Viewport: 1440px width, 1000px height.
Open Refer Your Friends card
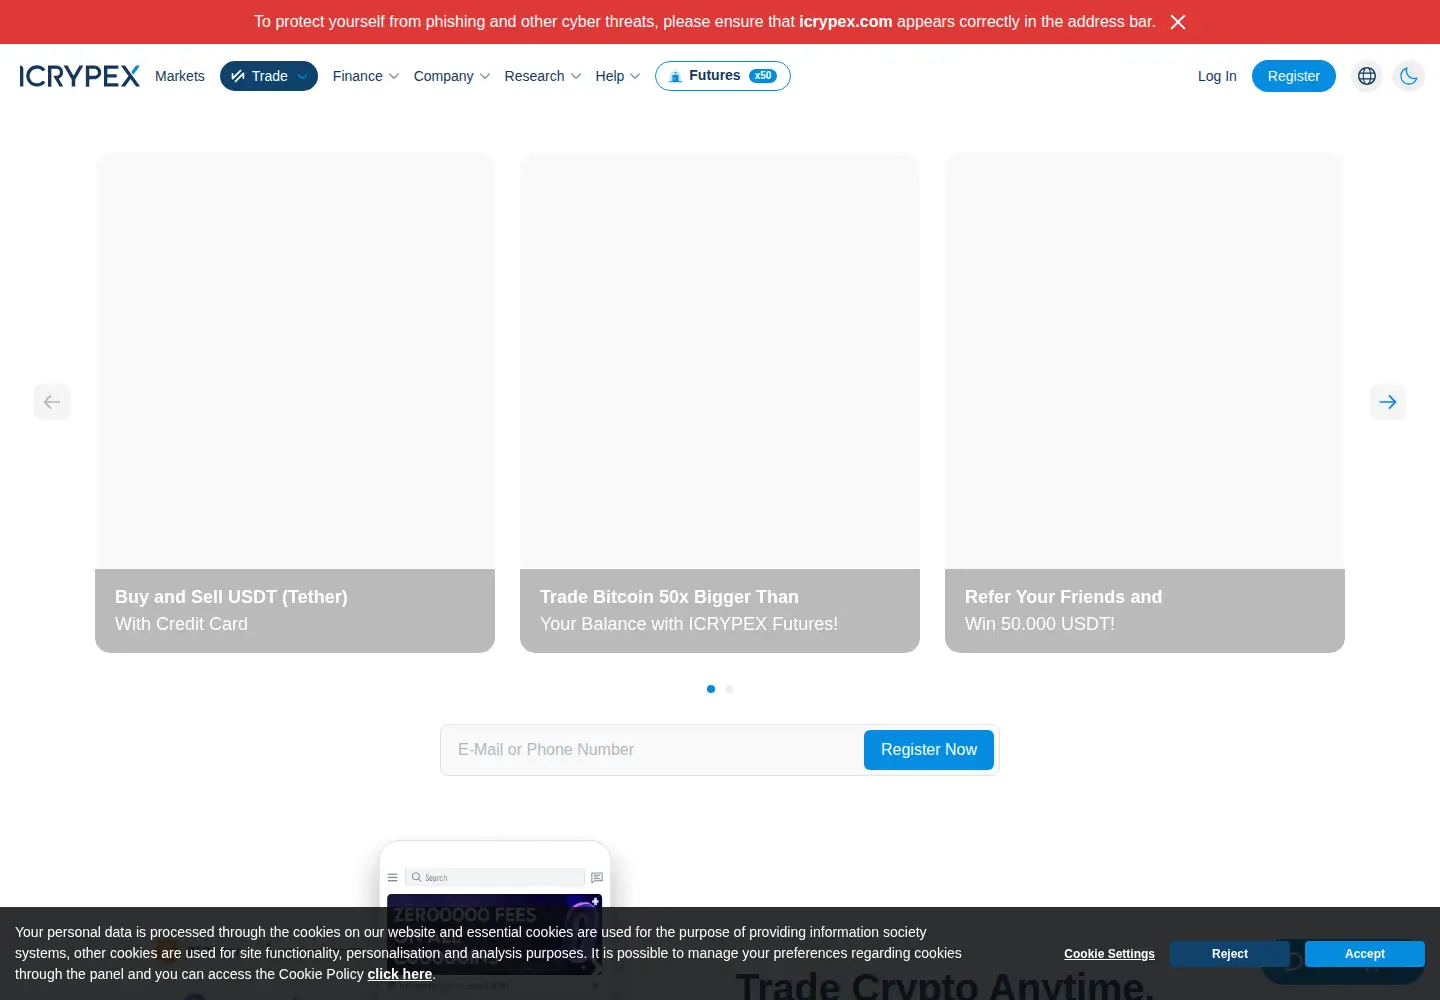click(x=1145, y=403)
